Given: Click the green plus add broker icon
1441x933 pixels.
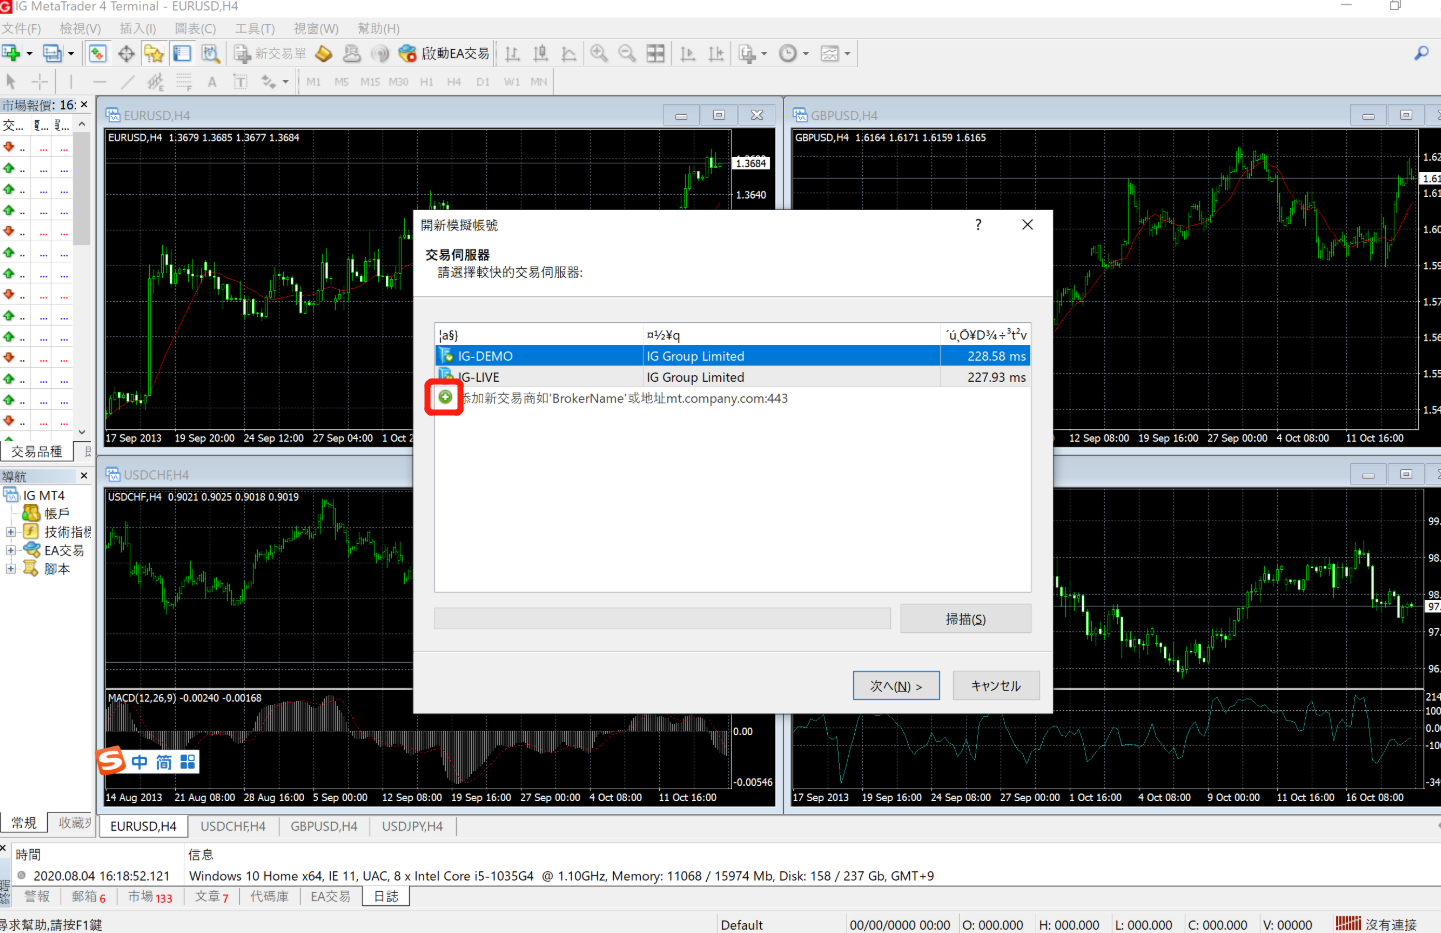Looking at the screenshot, I should coord(445,397).
